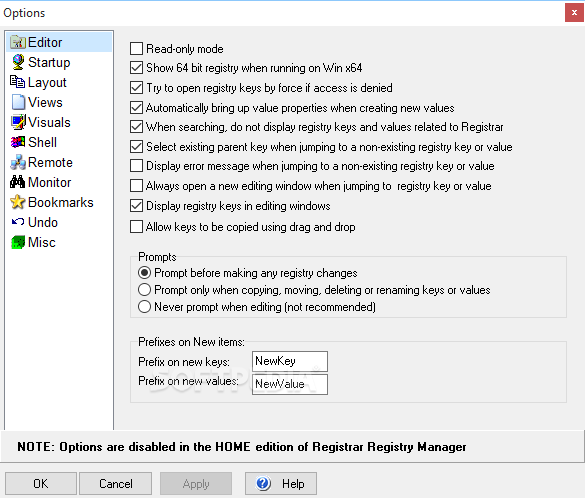This screenshot has height=498, width=585.
Task: Click the HOME edition note text
Action: [242, 447]
